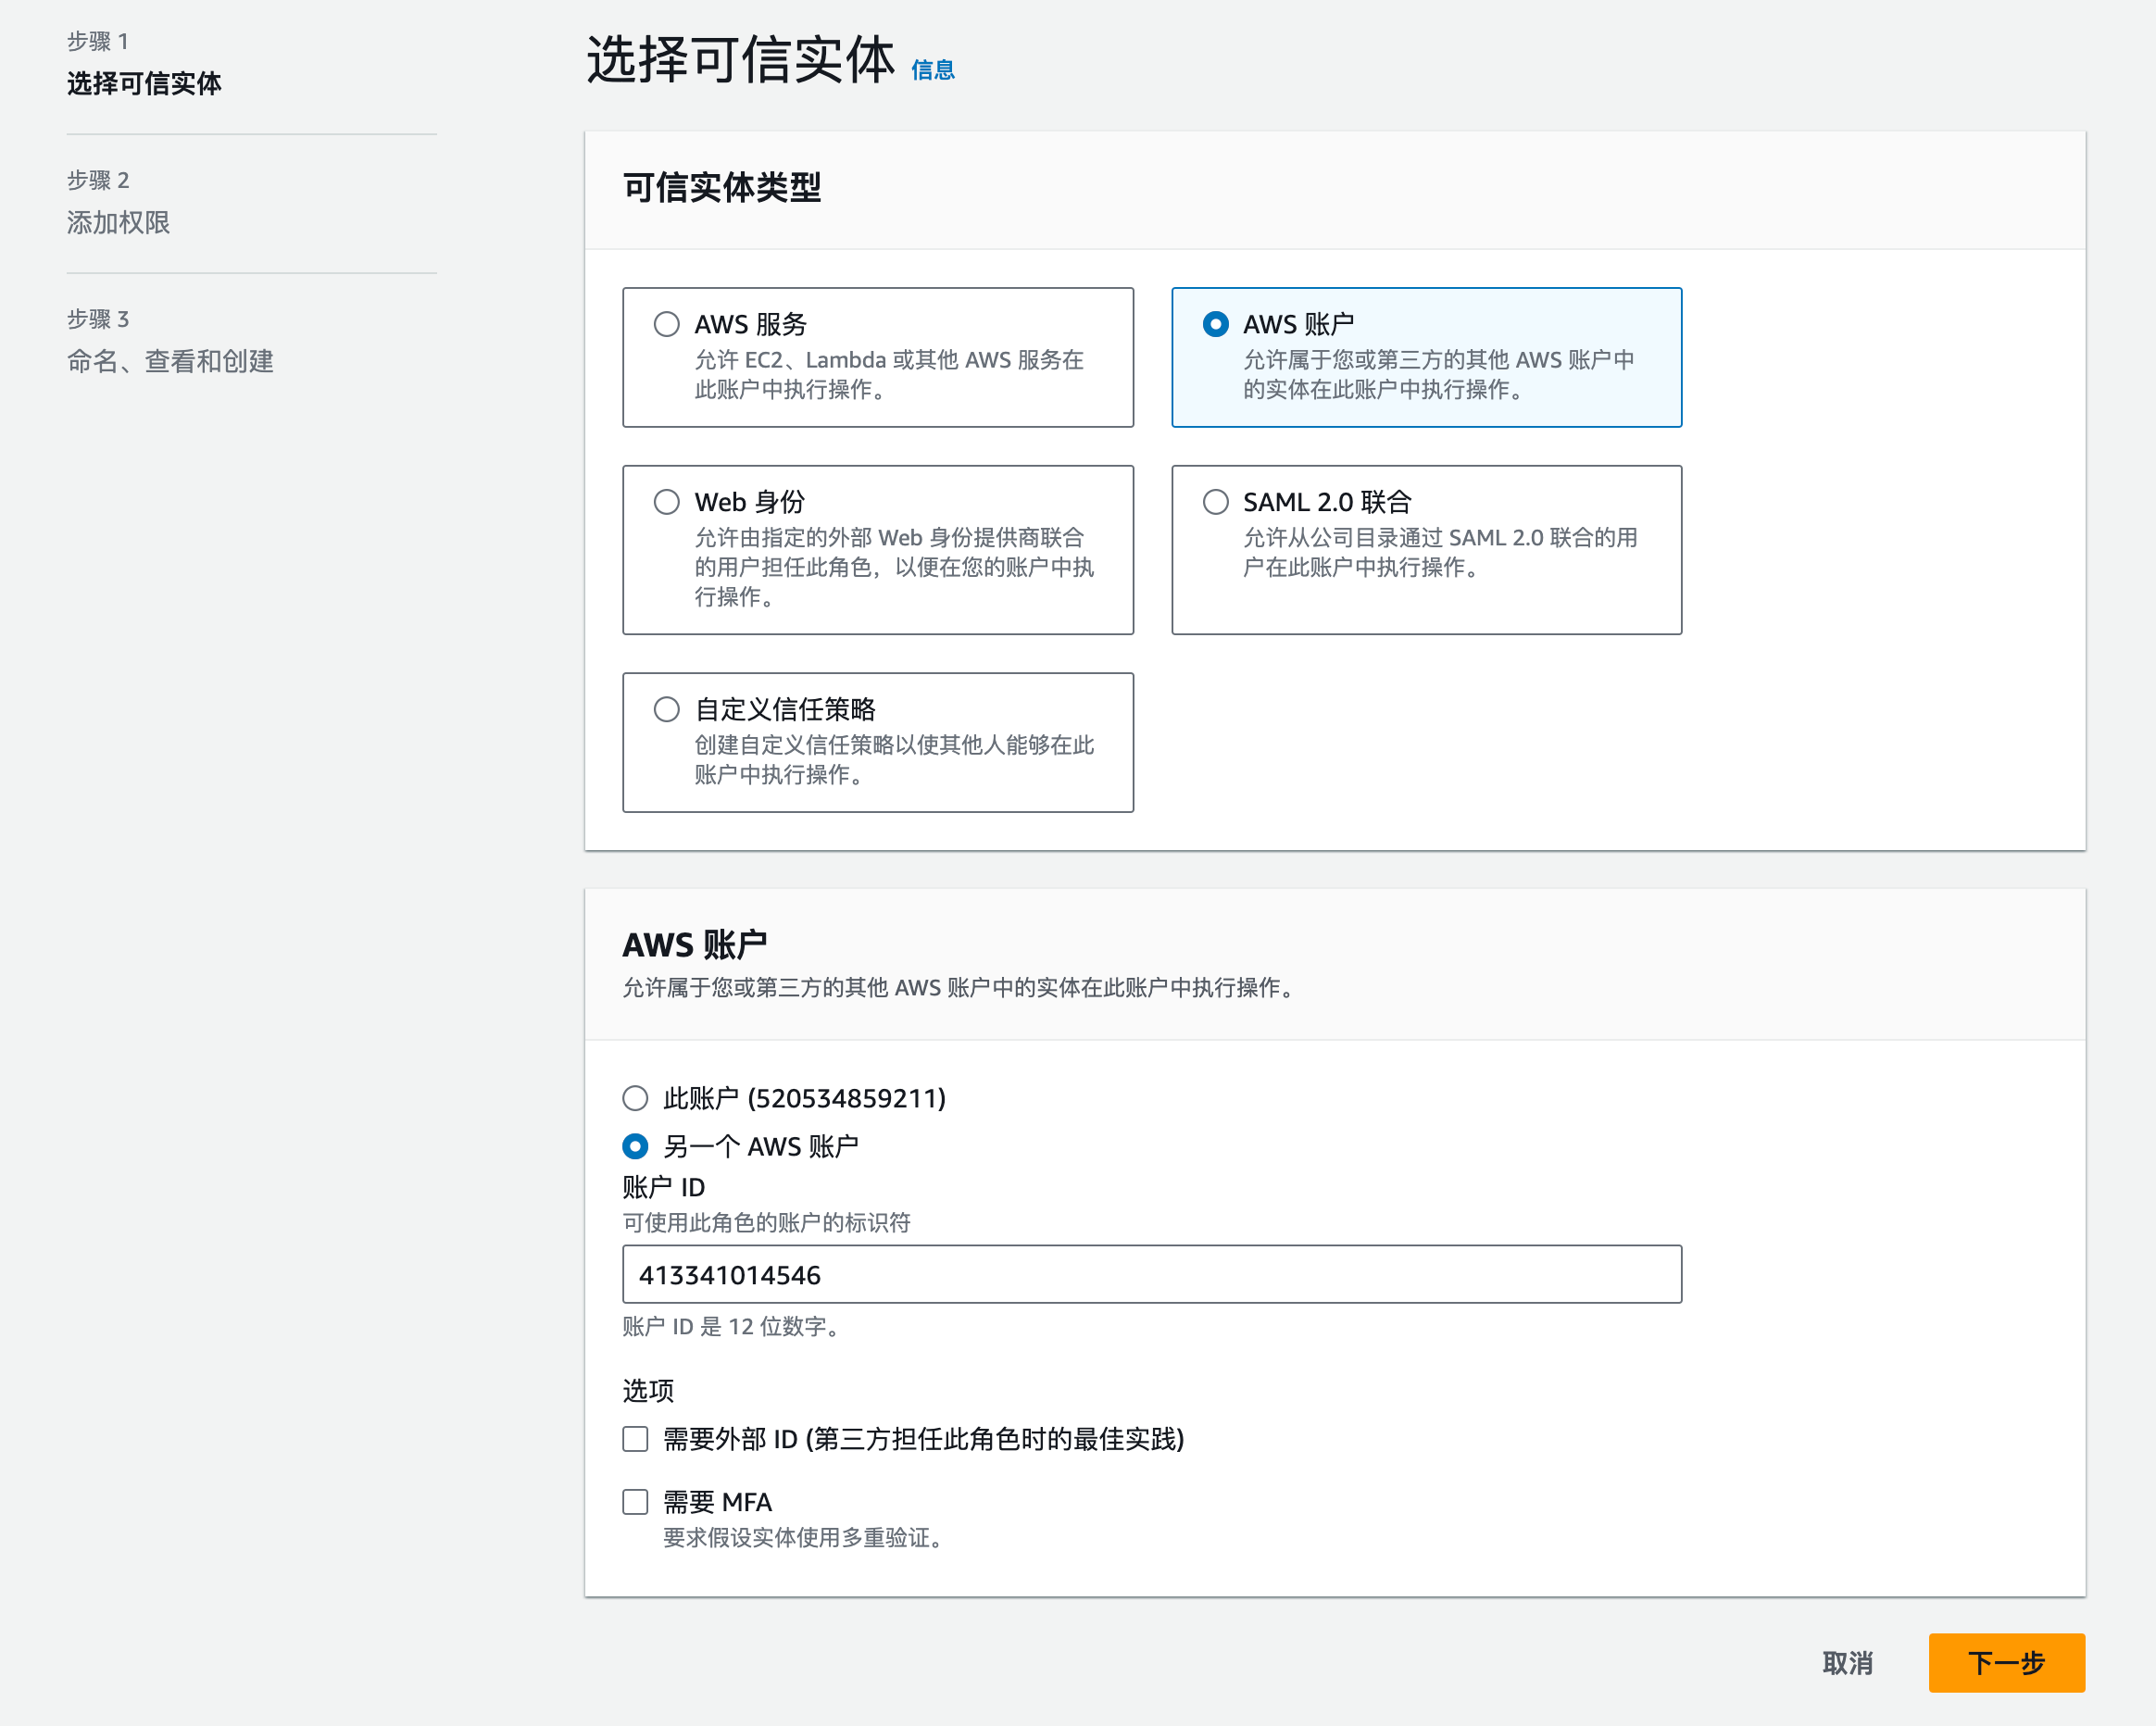Click the Web 身份 card description text

[x=895, y=568]
